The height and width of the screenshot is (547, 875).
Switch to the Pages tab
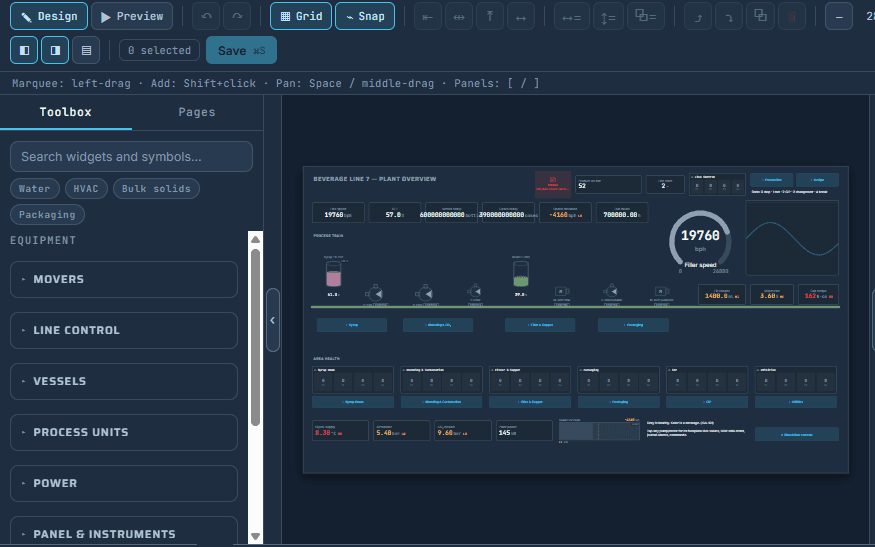coord(197,112)
